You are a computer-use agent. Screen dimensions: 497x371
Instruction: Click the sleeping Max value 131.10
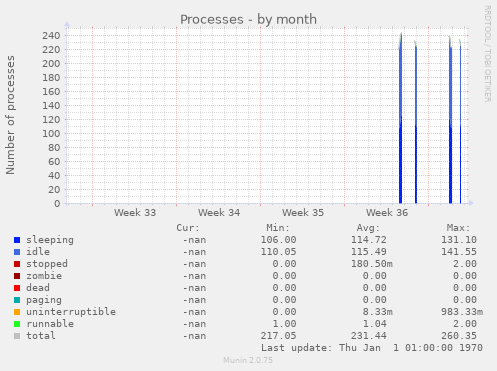[x=459, y=240]
